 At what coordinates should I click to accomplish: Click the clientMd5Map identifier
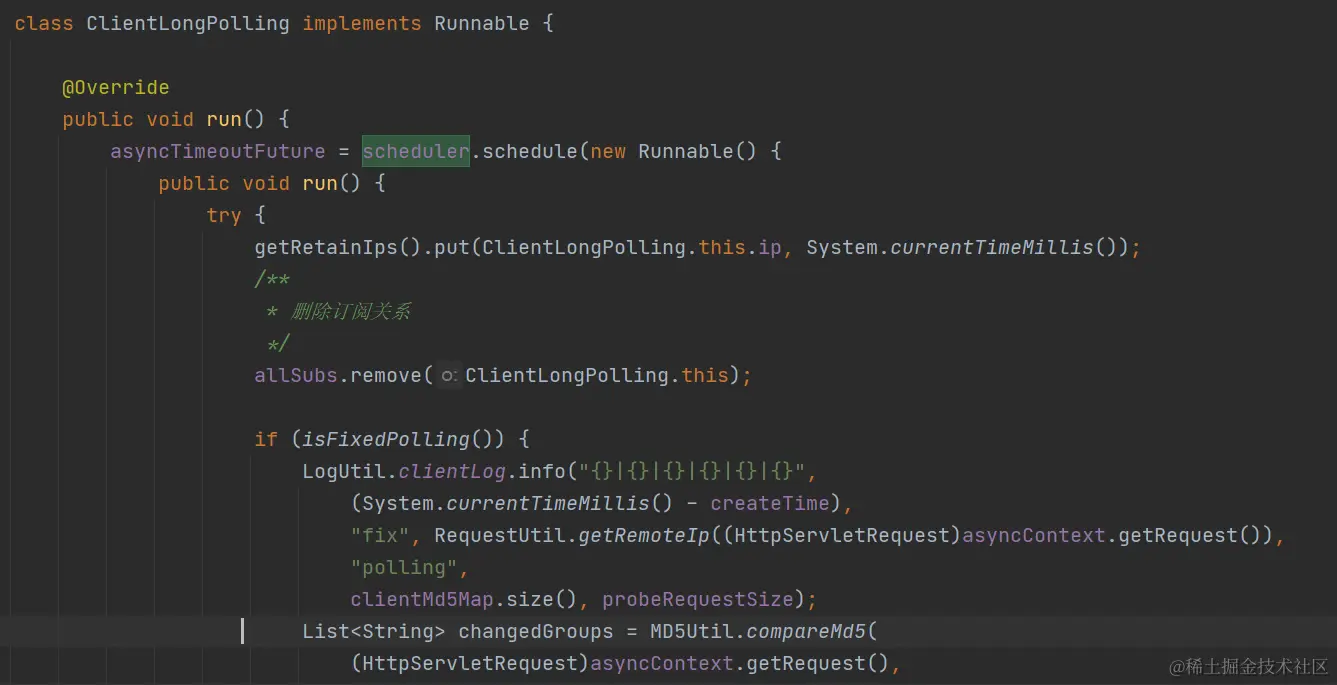point(422,599)
